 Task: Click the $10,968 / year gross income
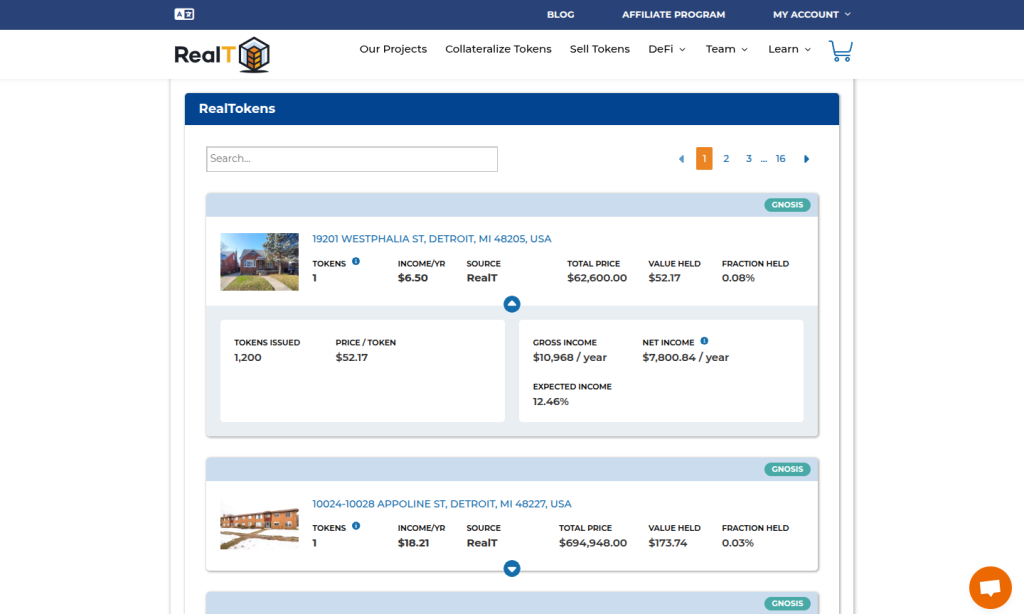pos(569,357)
